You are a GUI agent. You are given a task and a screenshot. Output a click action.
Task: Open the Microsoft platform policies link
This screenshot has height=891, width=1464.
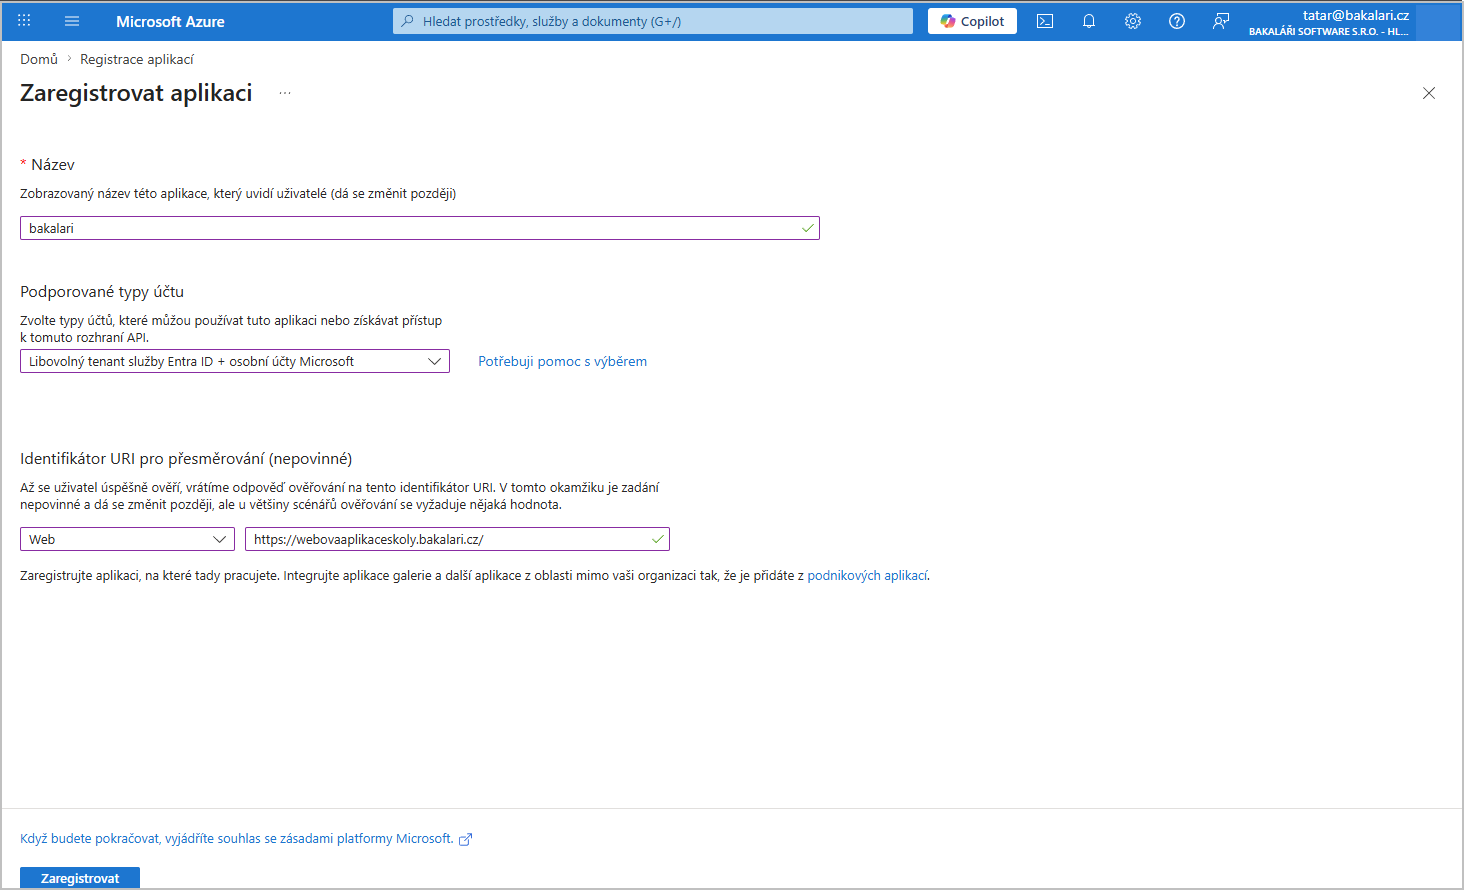click(x=237, y=839)
